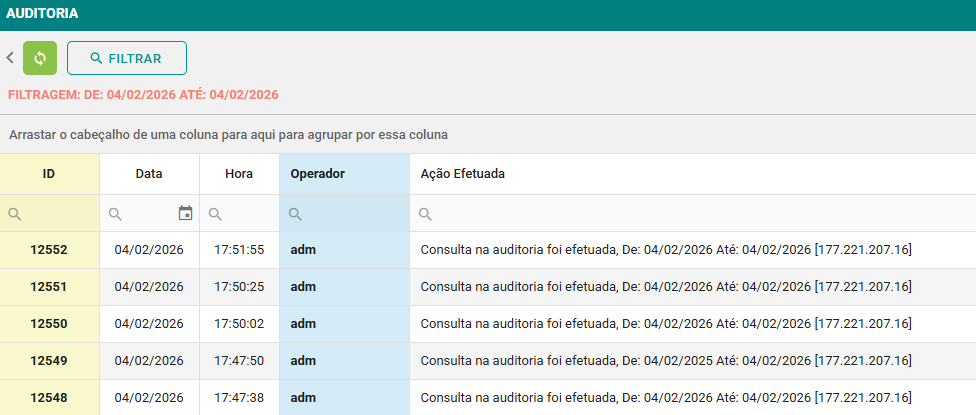976x415 pixels.
Task: Sort by the Hora column header
Action: [239, 174]
